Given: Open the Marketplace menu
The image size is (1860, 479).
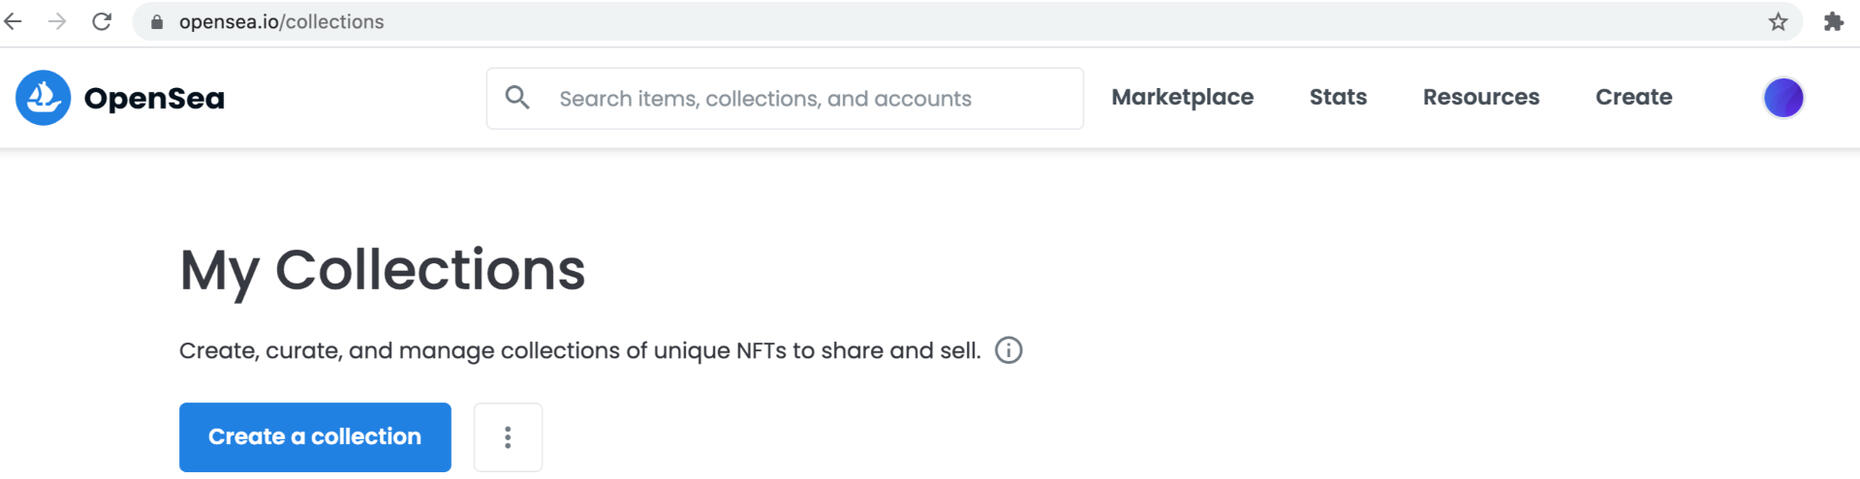Looking at the screenshot, I should 1182,97.
